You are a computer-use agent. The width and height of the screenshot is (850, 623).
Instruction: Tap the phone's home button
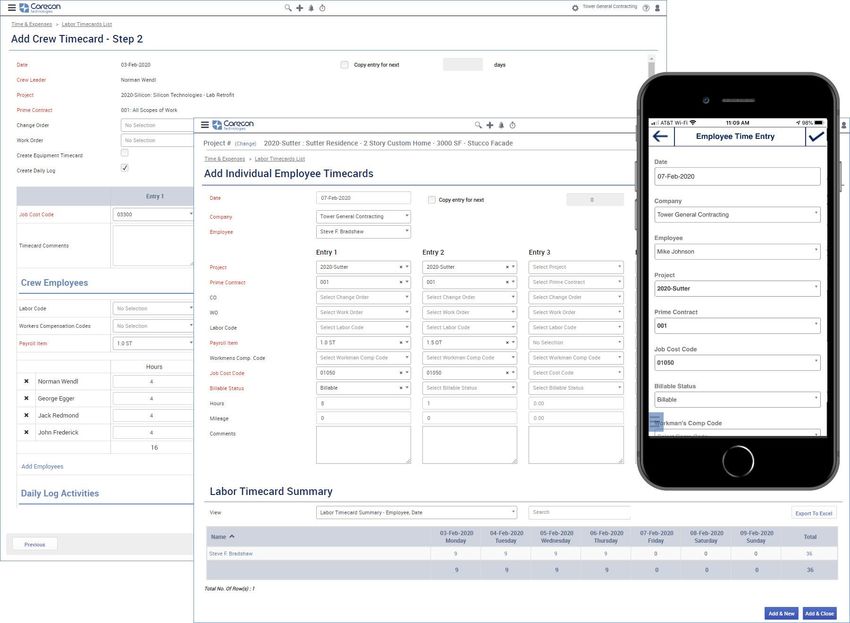click(738, 461)
